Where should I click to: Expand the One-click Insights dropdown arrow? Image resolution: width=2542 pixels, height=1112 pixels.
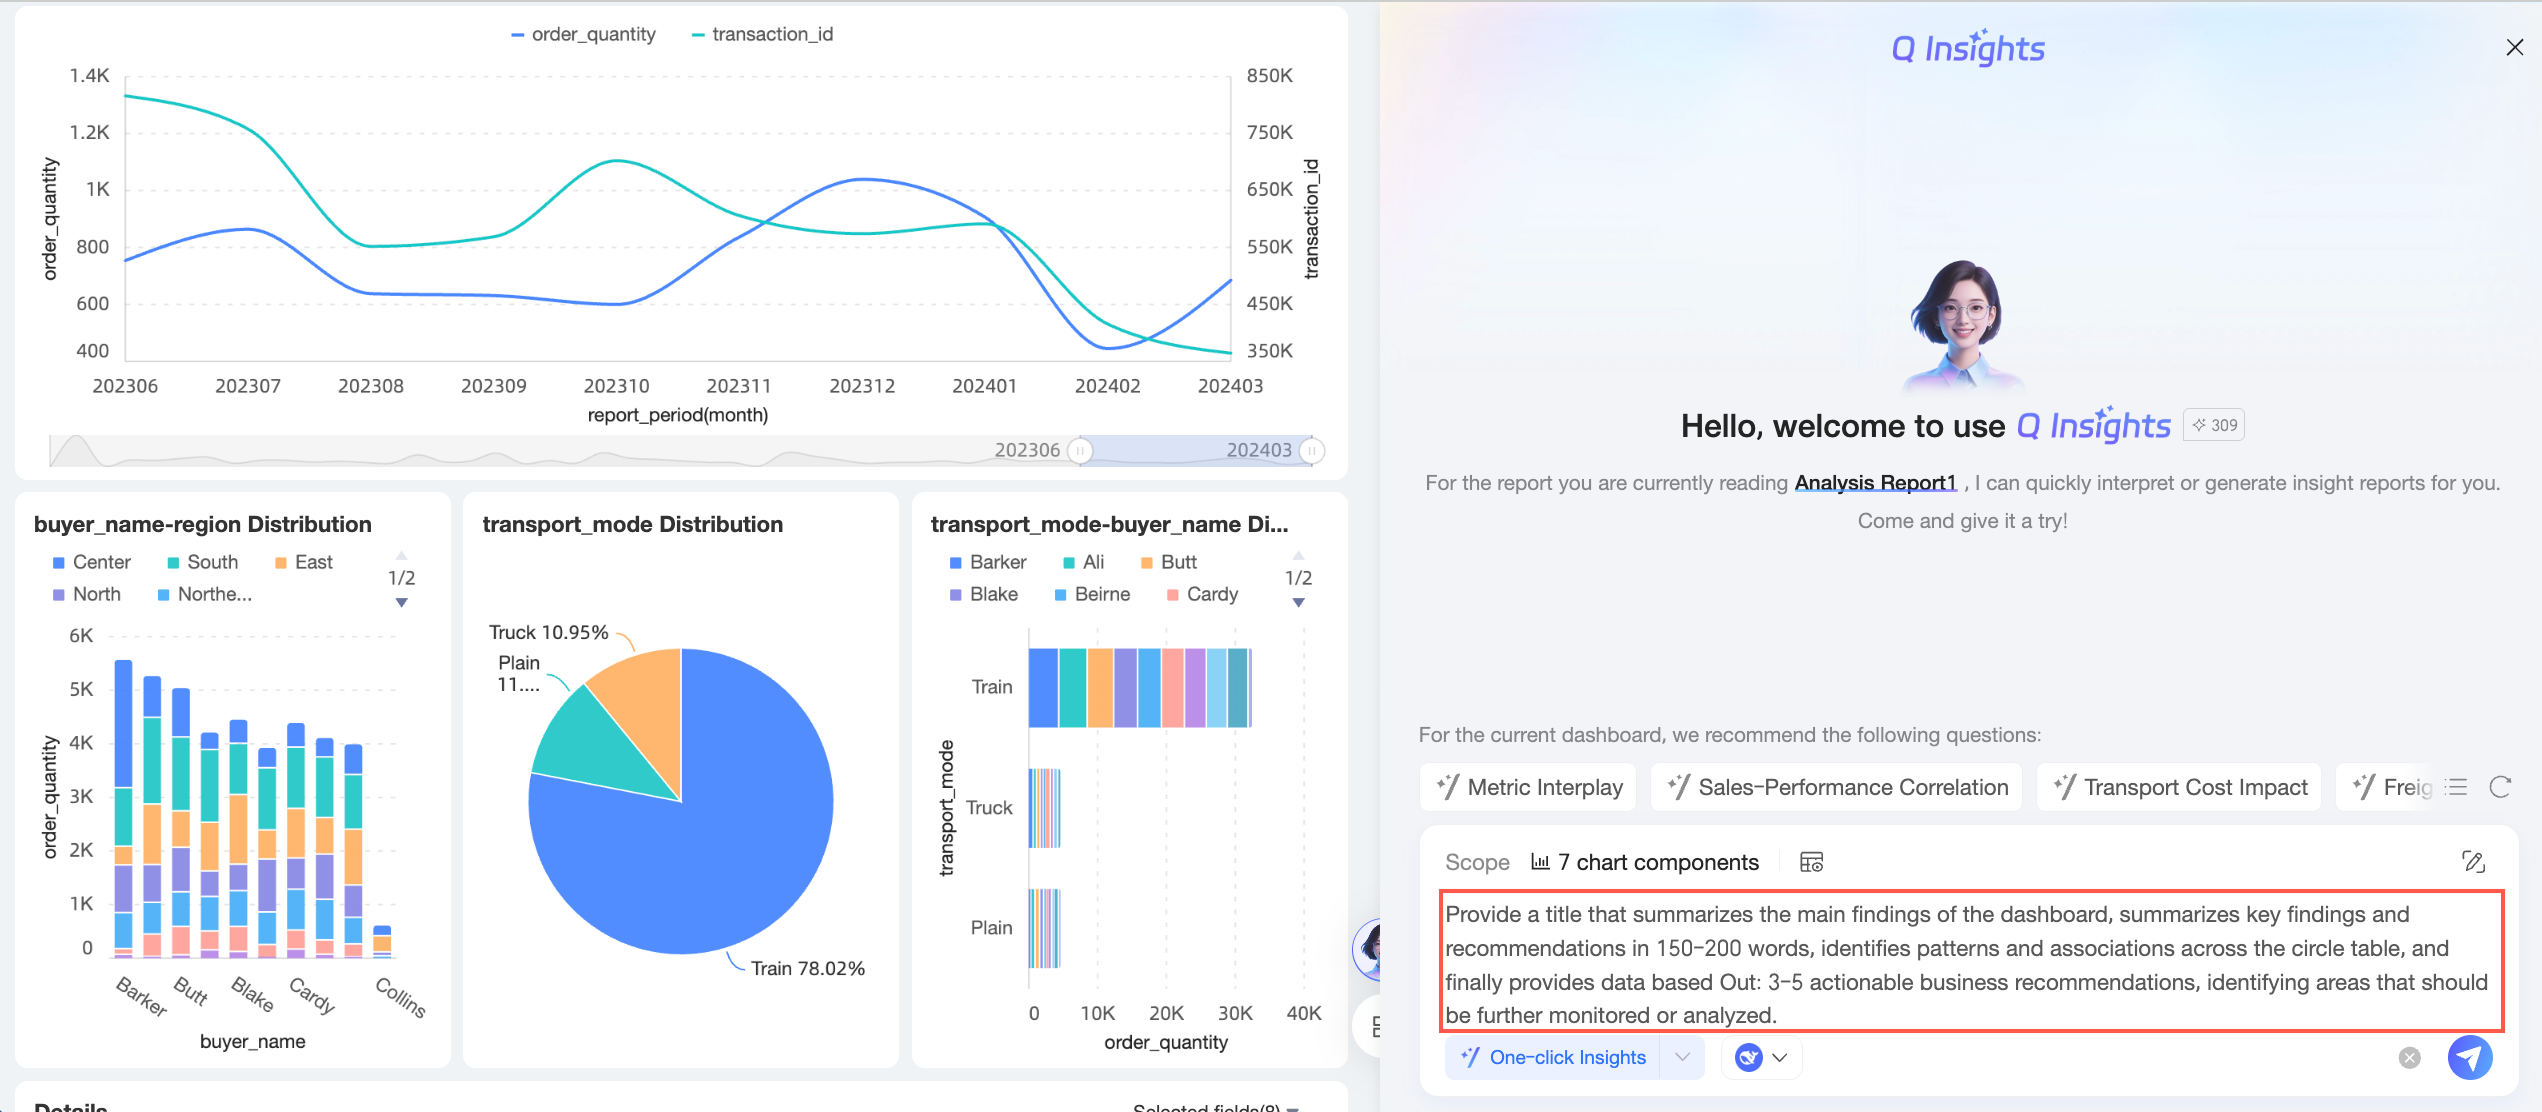pos(1682,1057)
